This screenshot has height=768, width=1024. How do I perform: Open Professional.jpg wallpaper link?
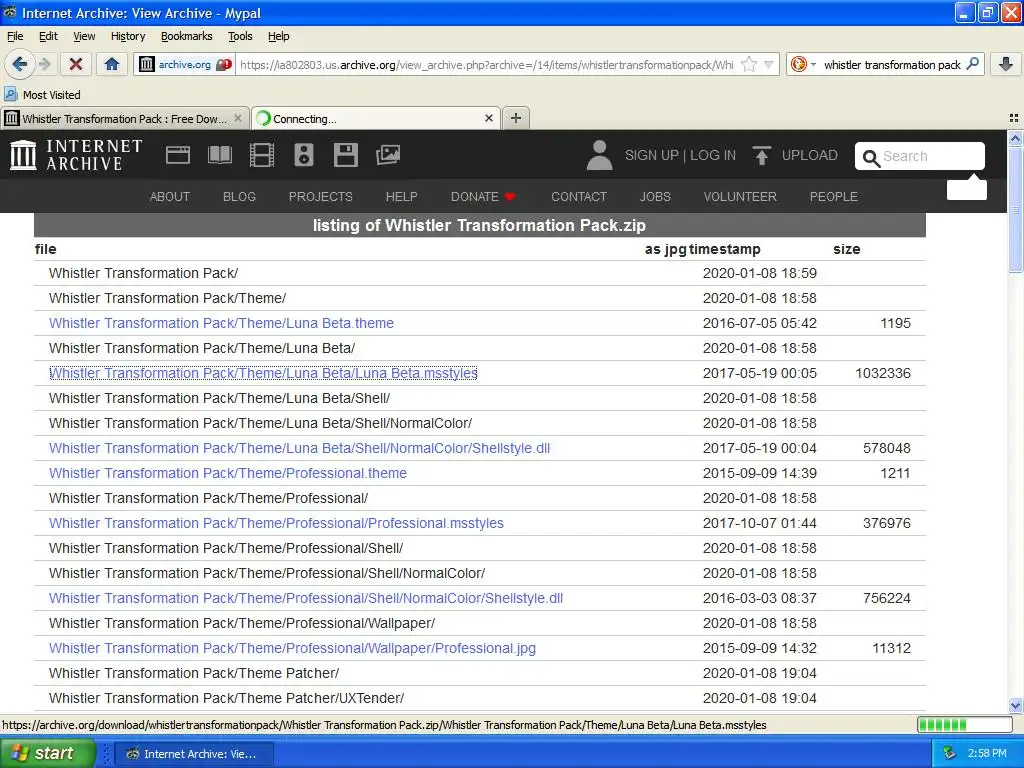[x=293, y=648]
